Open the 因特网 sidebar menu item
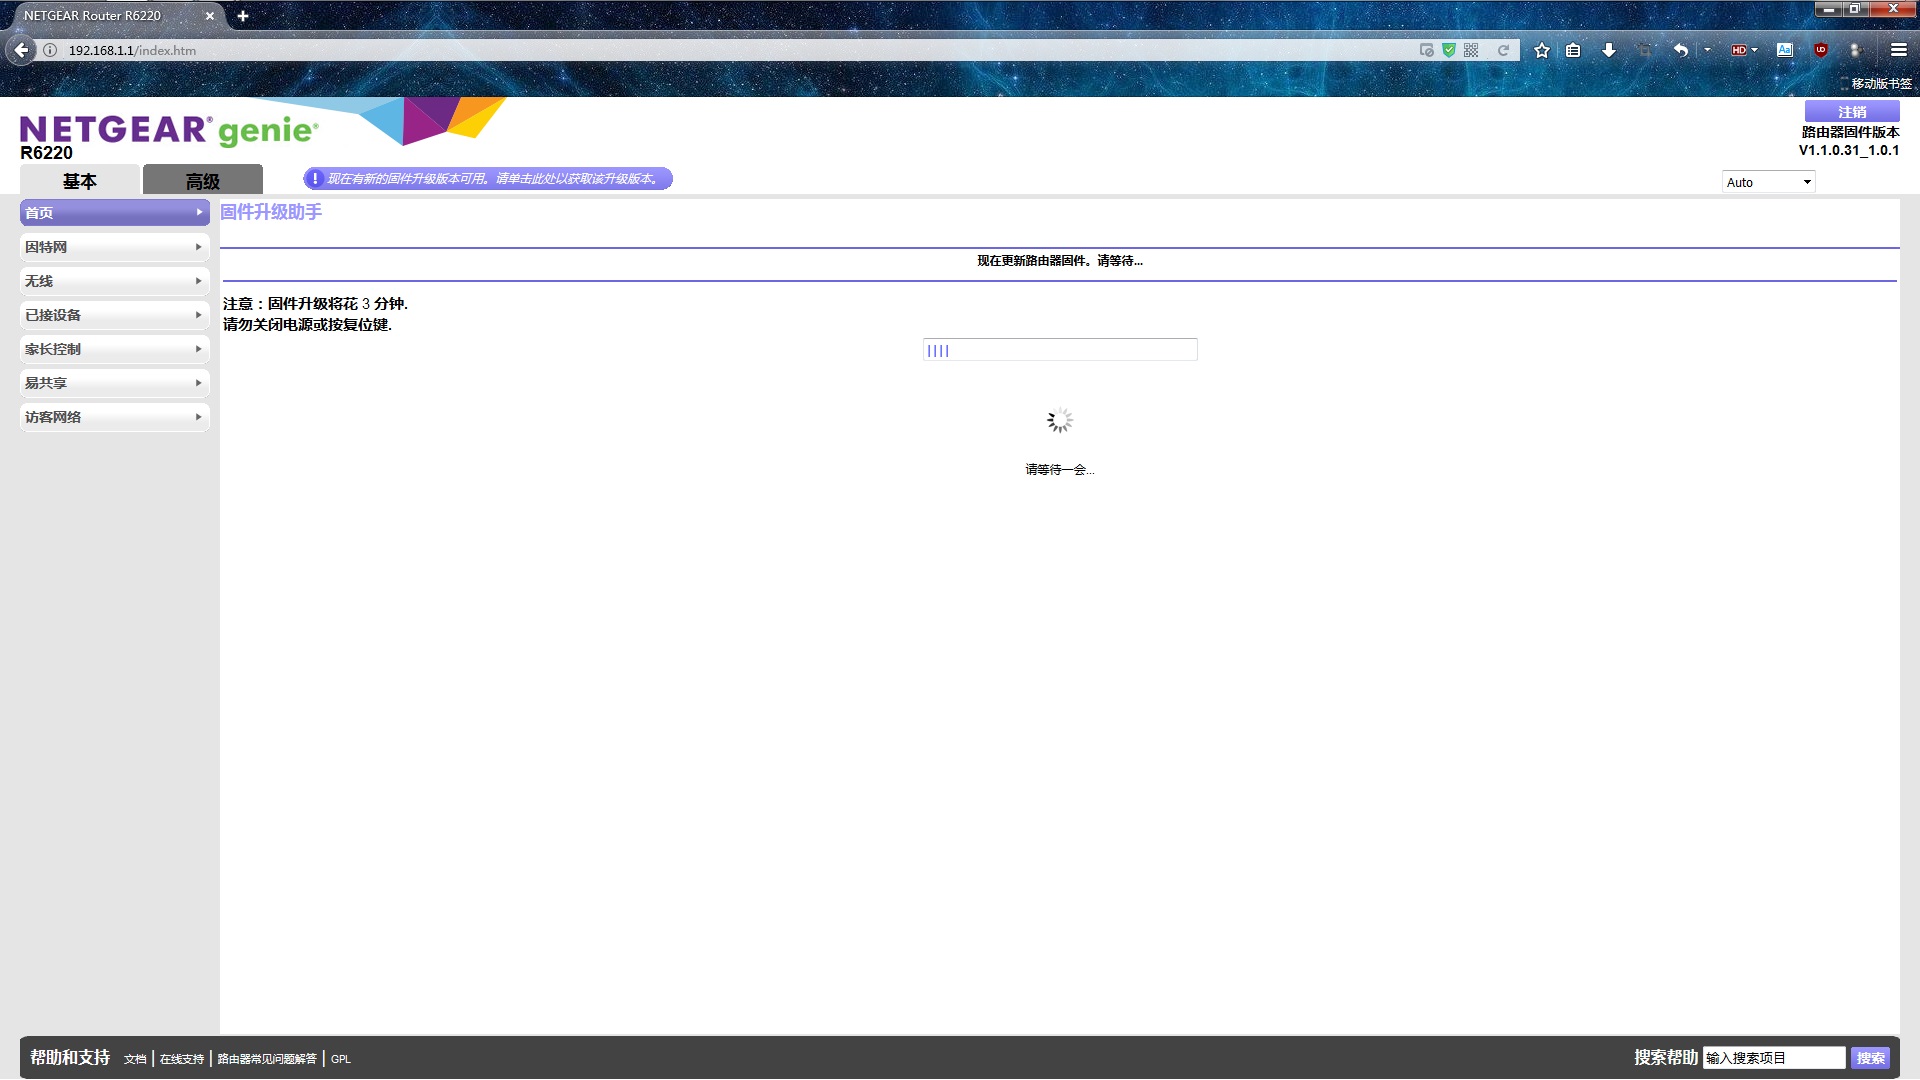 (114, 247)
